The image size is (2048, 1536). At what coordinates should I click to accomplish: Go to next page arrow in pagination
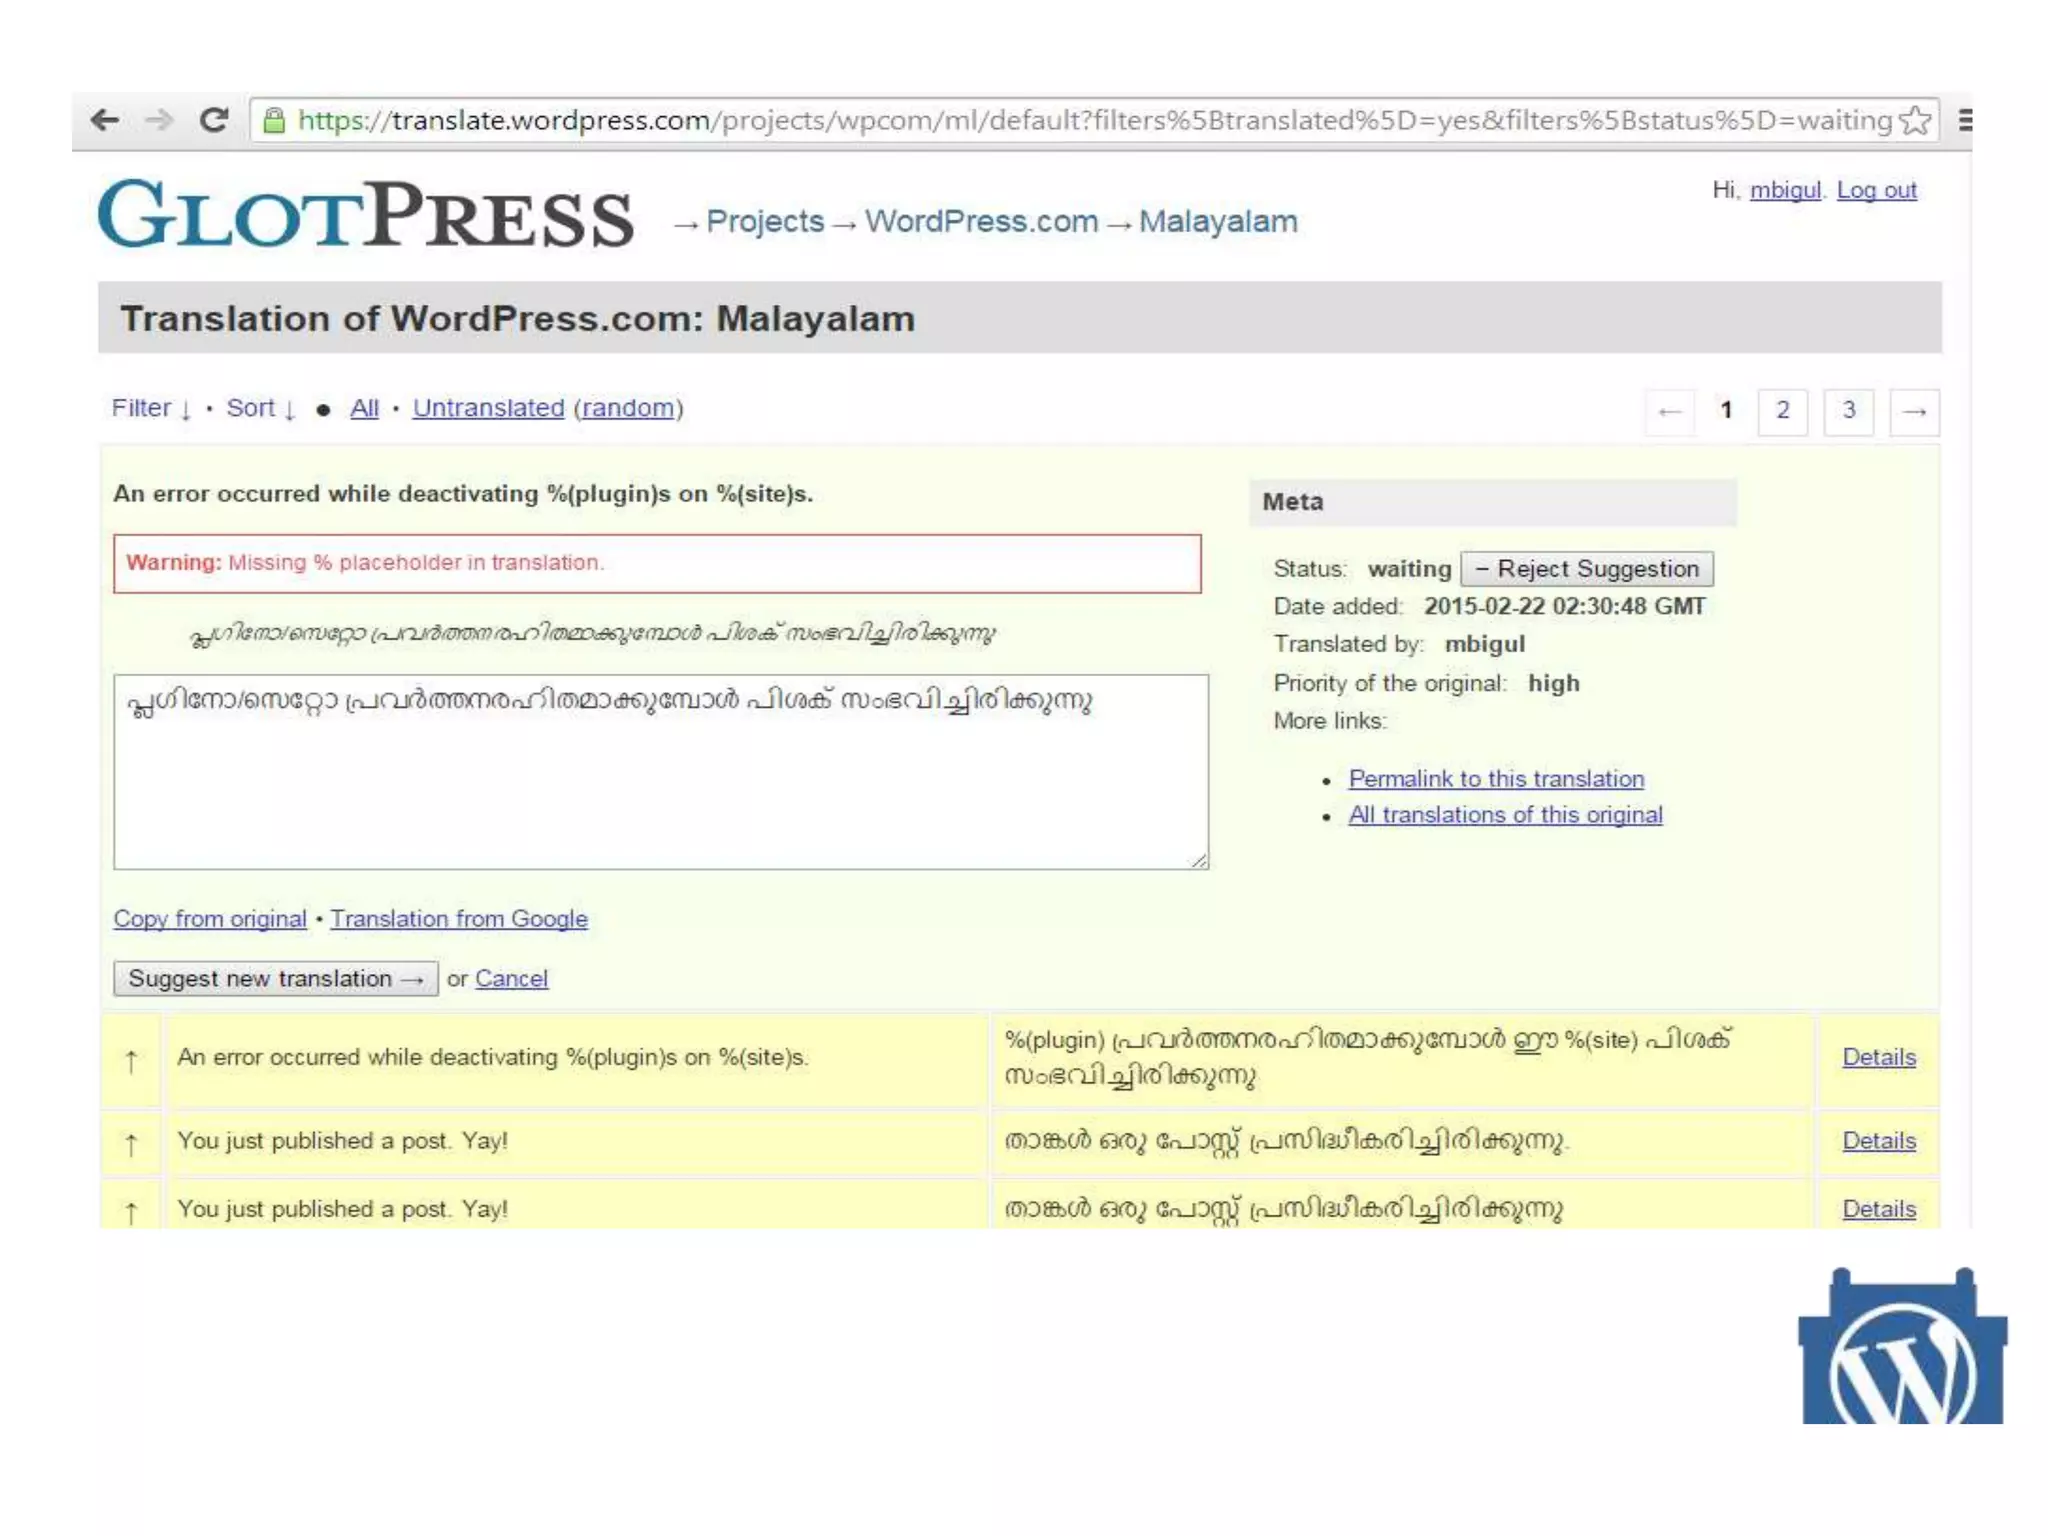1914,411
